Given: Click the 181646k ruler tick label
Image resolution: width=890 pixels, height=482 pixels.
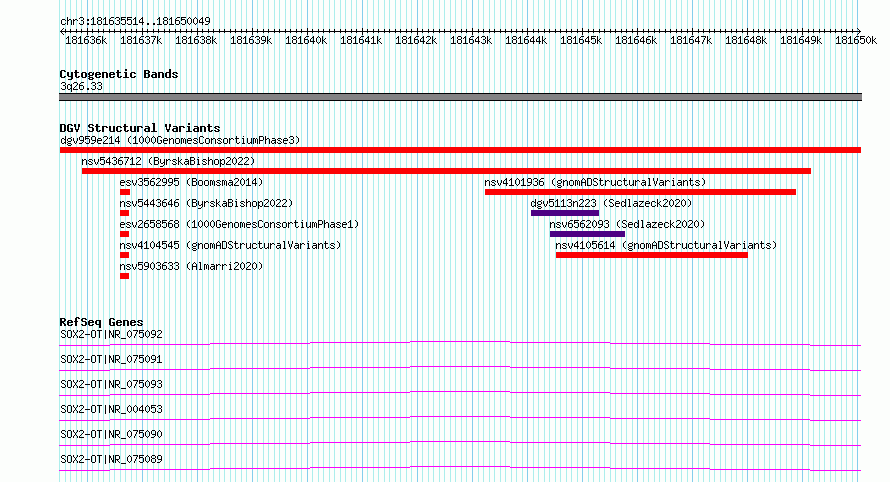Looking at the screenshot, I should tap(637, 40).
